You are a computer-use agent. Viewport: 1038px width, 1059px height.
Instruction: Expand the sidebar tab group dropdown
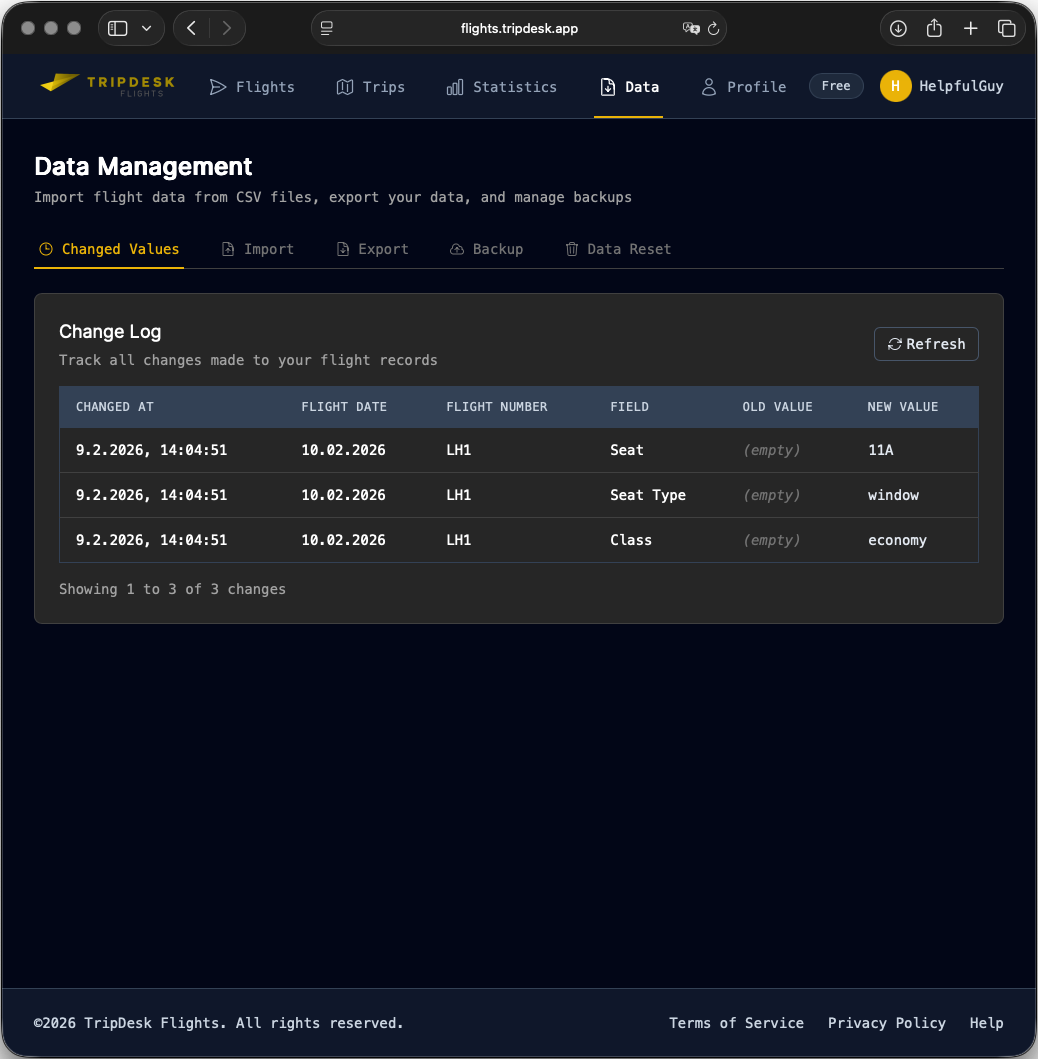pos(147,28)
